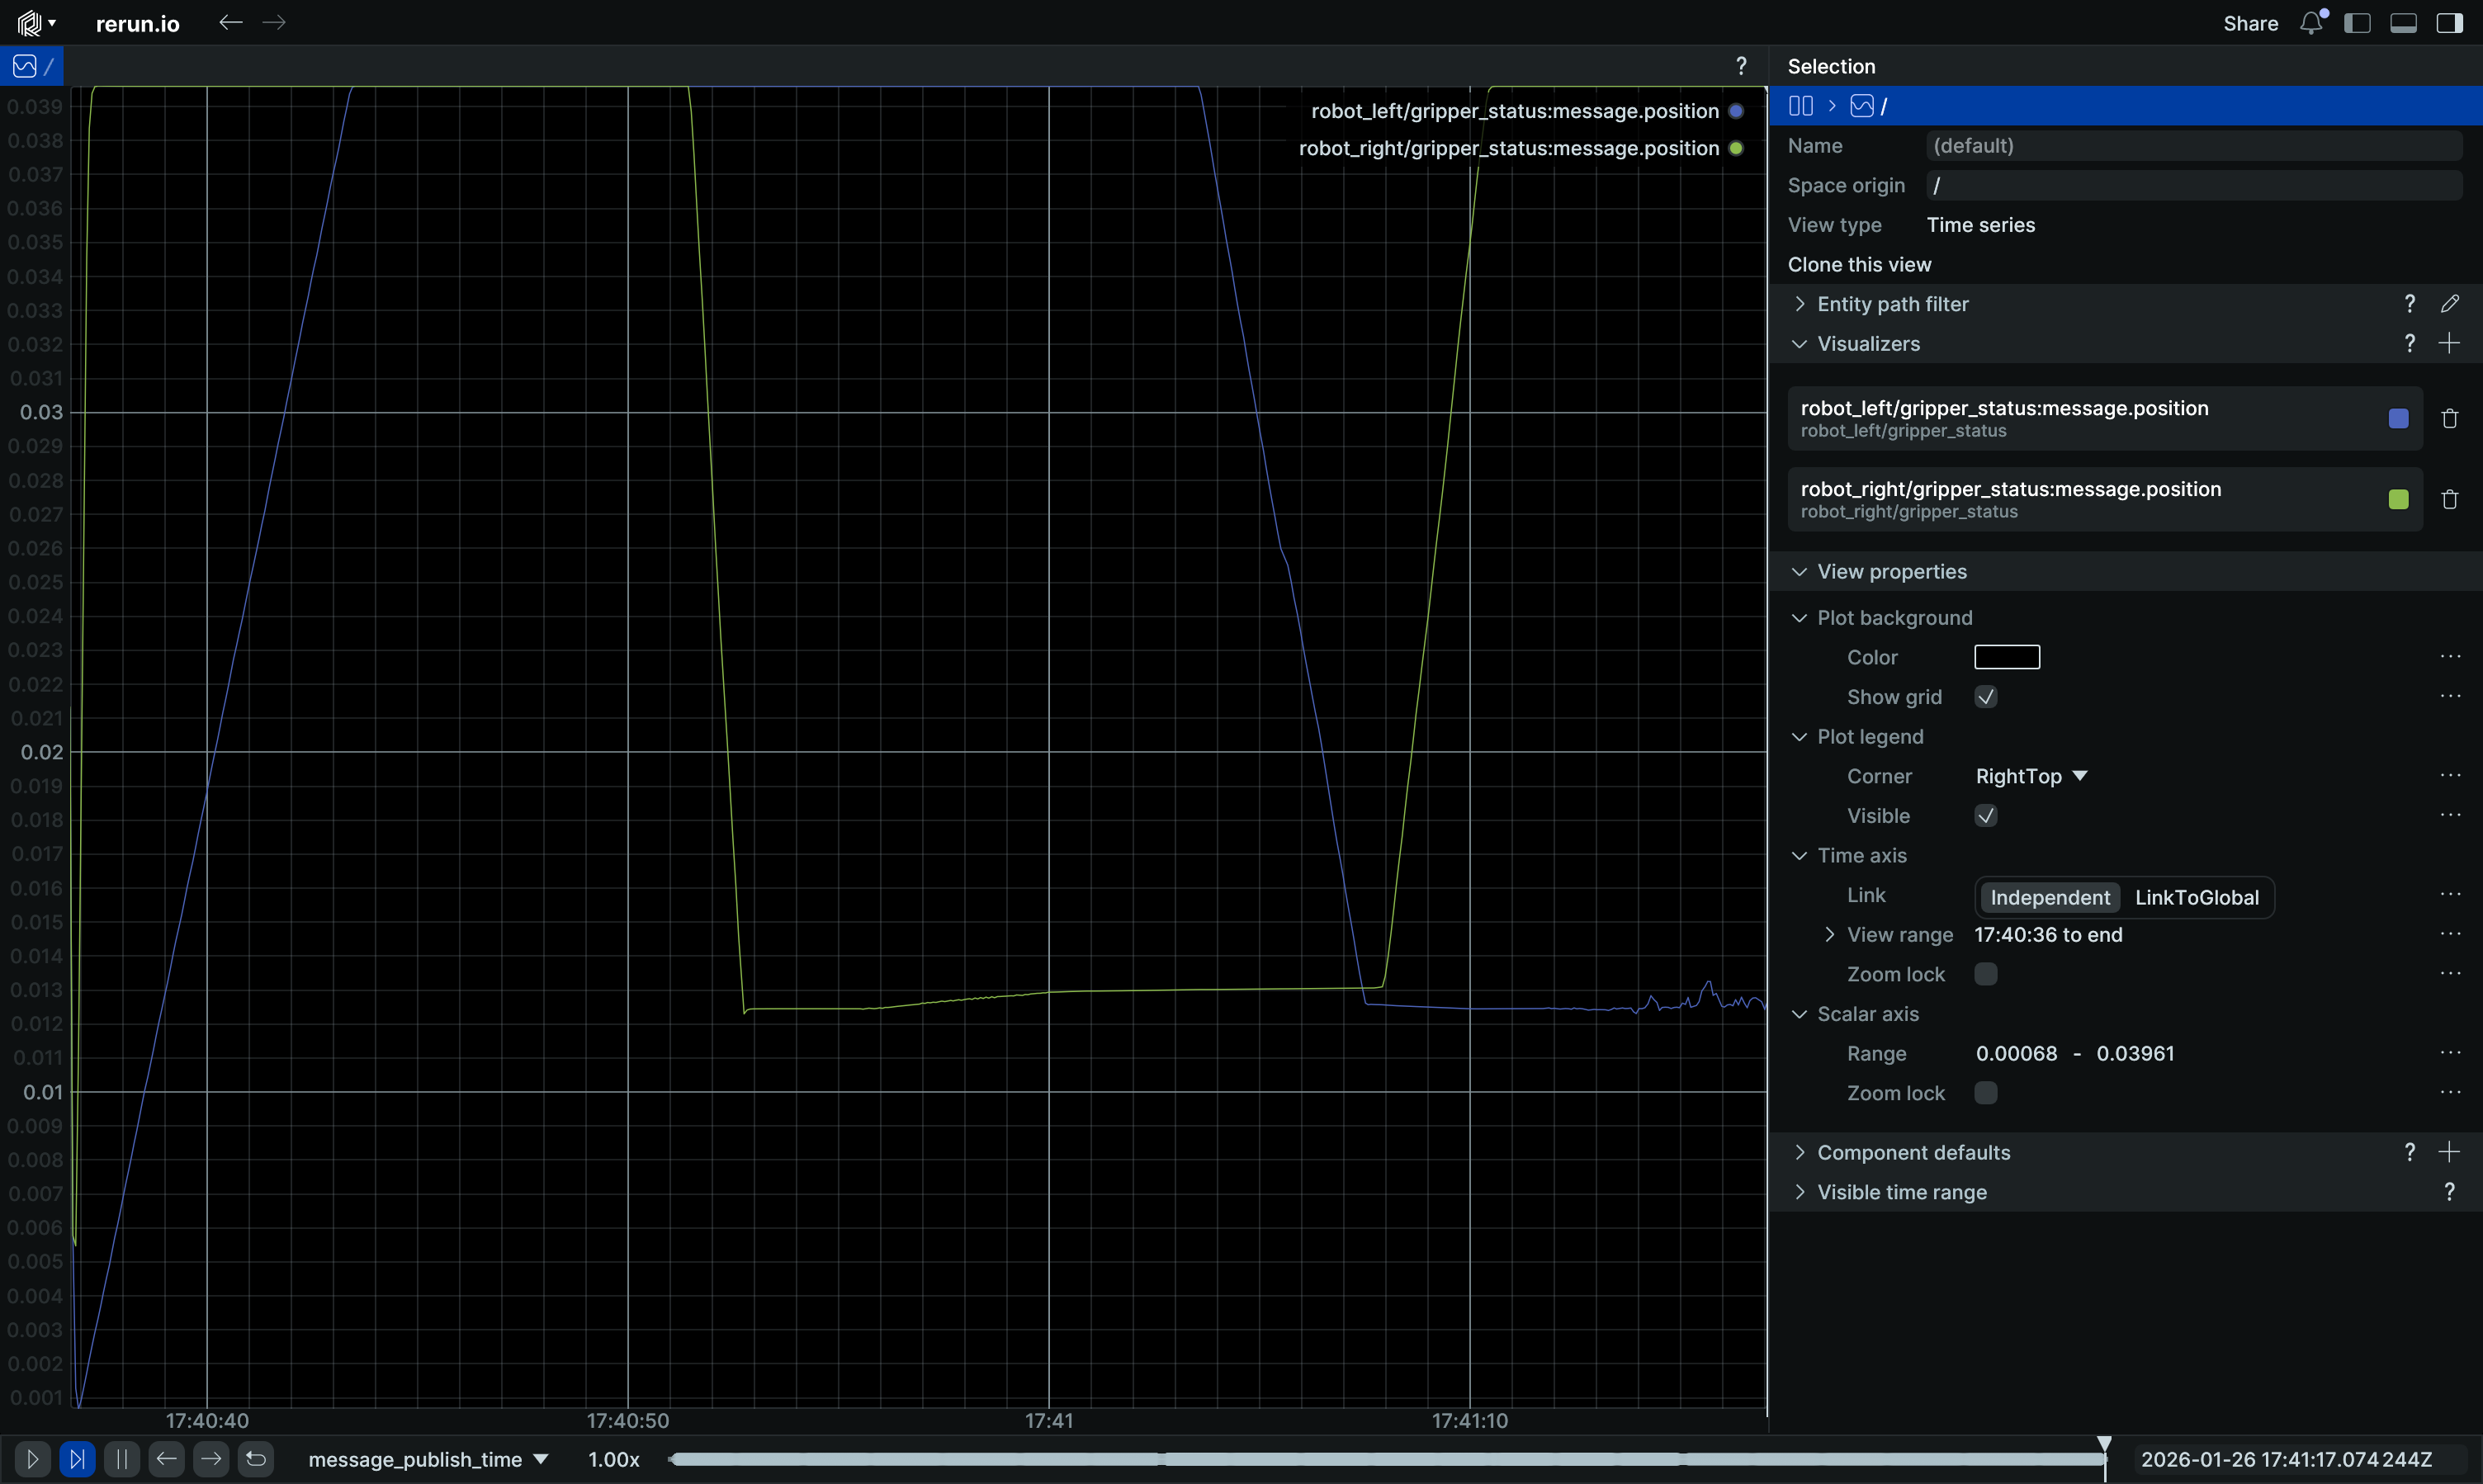
Task: Toggle the left blueprint panel icon
Action: click(2358, 23)
